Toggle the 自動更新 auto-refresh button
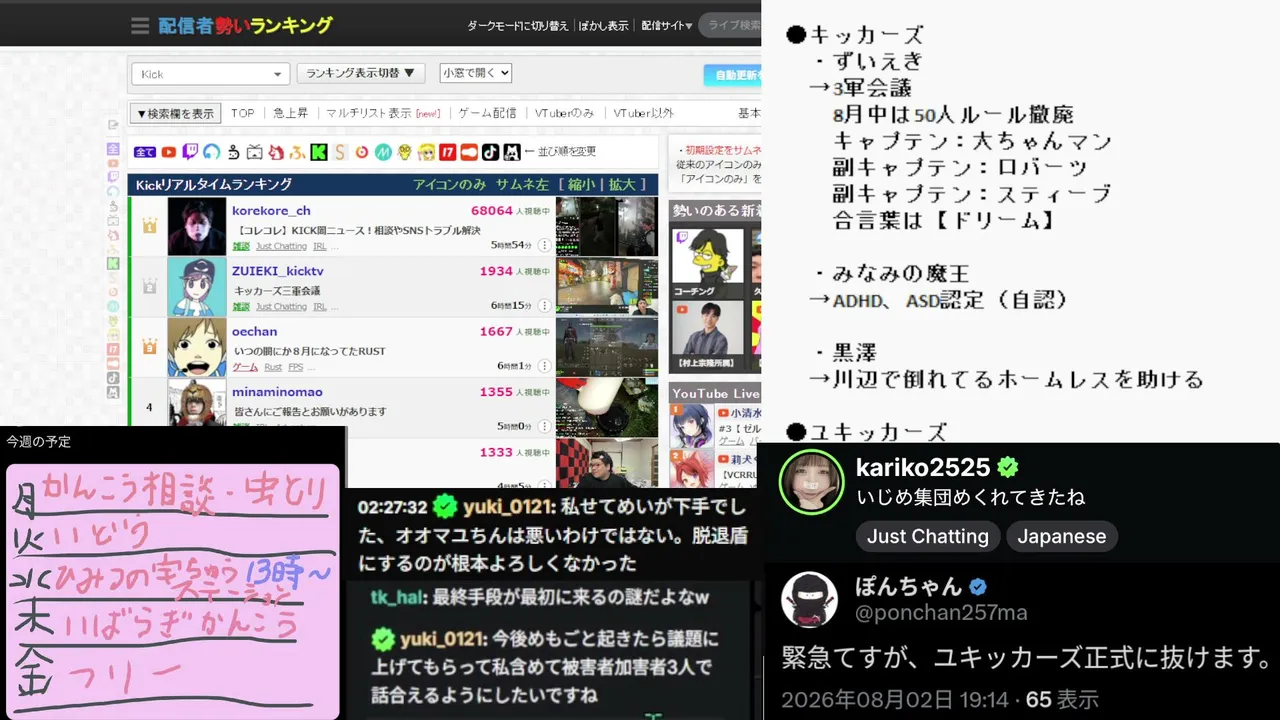Viewport: 1280px width, 720px height. 733,75
